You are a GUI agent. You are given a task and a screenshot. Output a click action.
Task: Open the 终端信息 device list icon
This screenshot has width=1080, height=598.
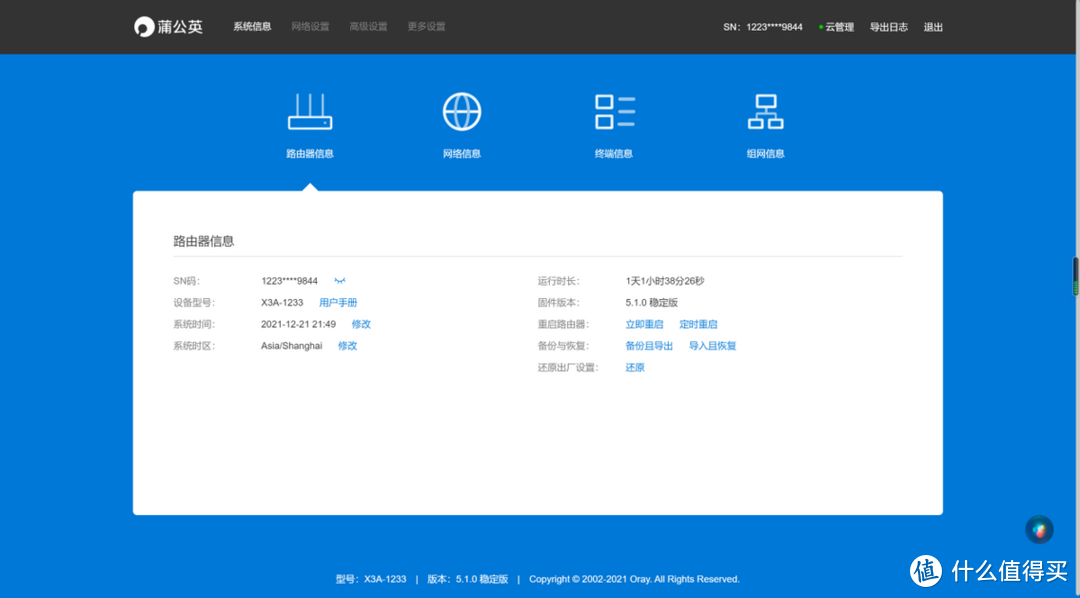pos(614,112)
